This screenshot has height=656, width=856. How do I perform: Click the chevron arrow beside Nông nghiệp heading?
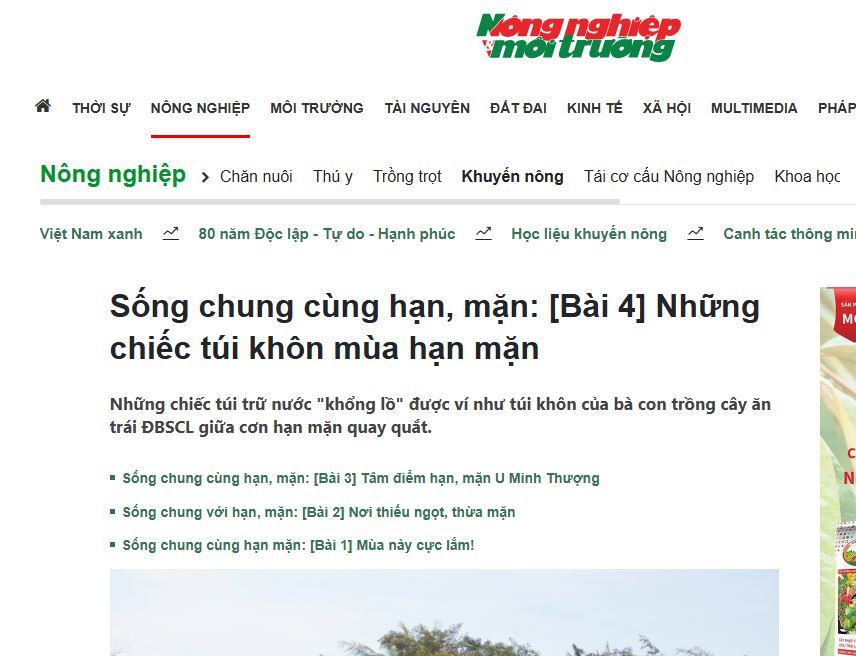(x=205, y=177)
